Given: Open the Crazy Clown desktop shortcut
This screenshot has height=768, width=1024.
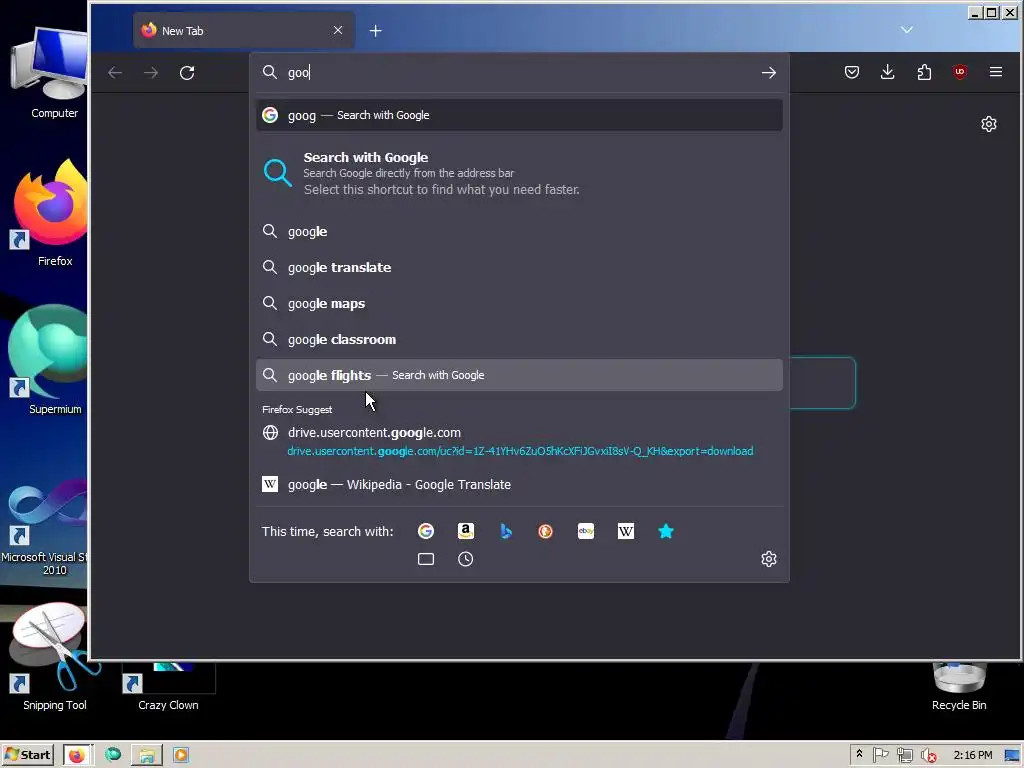Looking at the screenshot, I should [168, 686].
